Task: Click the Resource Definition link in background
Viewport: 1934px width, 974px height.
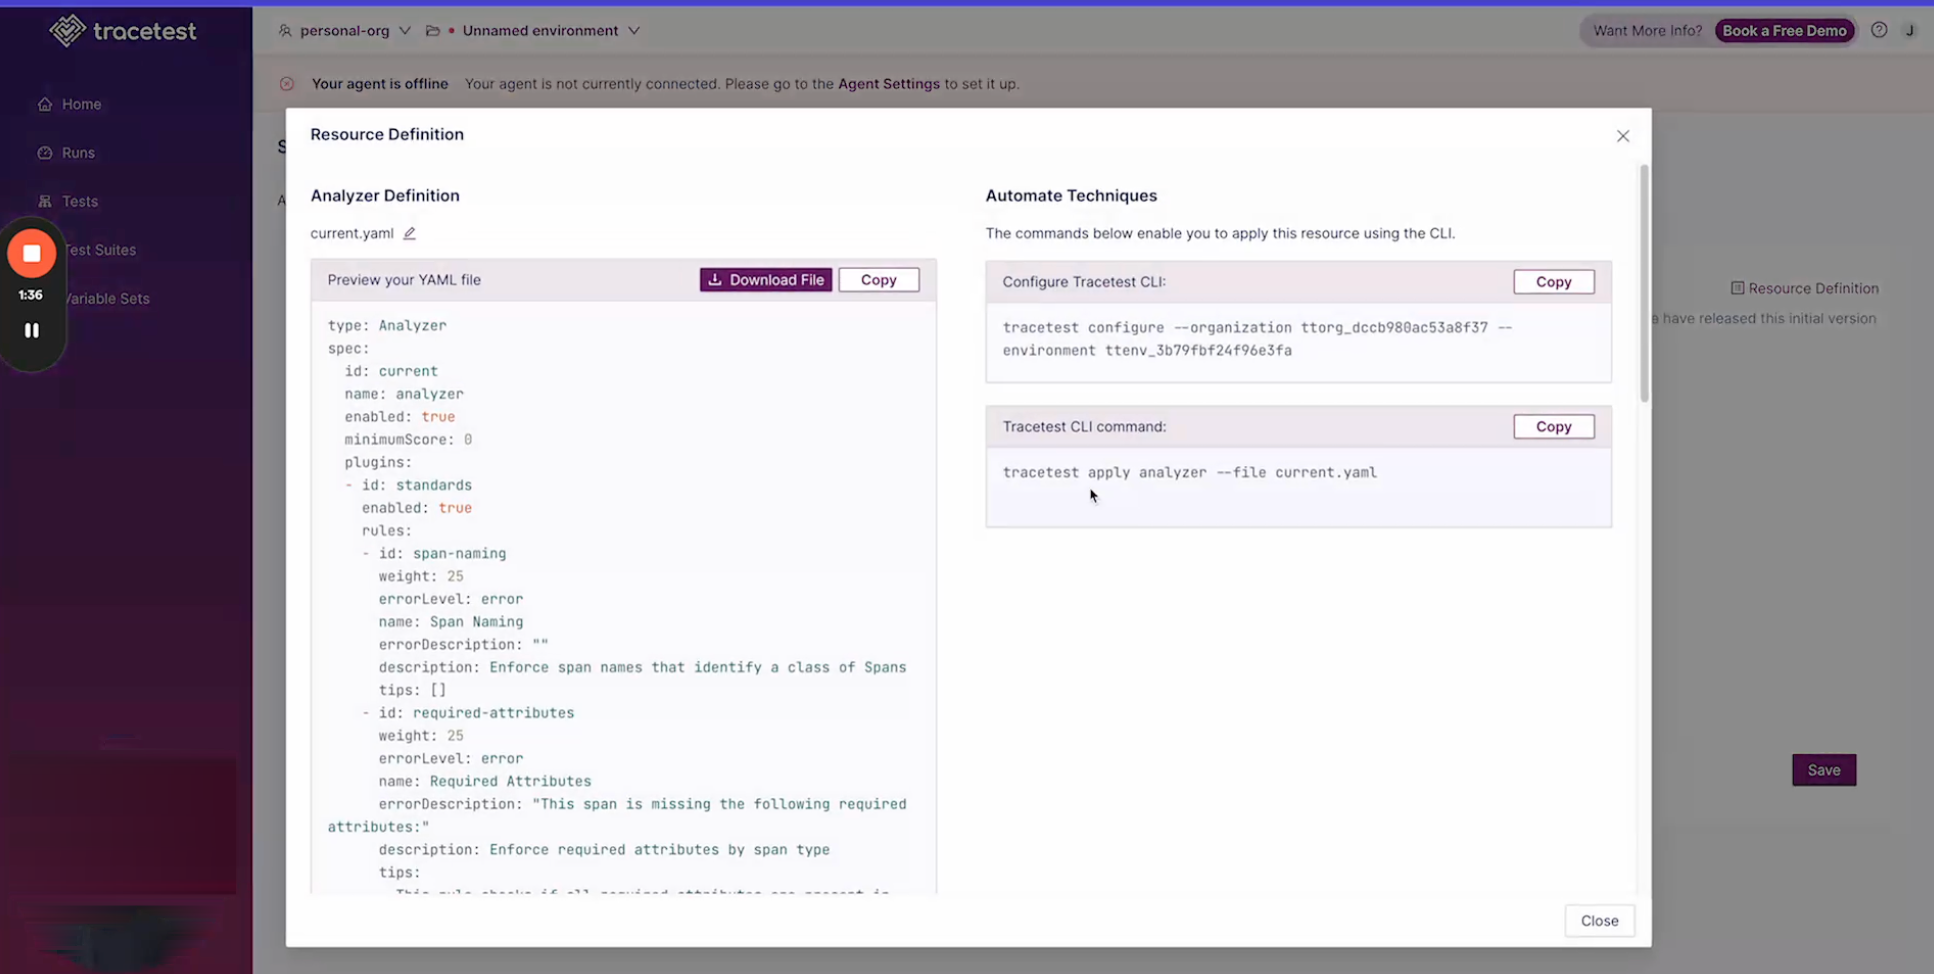Action: pyautogui.click(x=1805, y=288)
